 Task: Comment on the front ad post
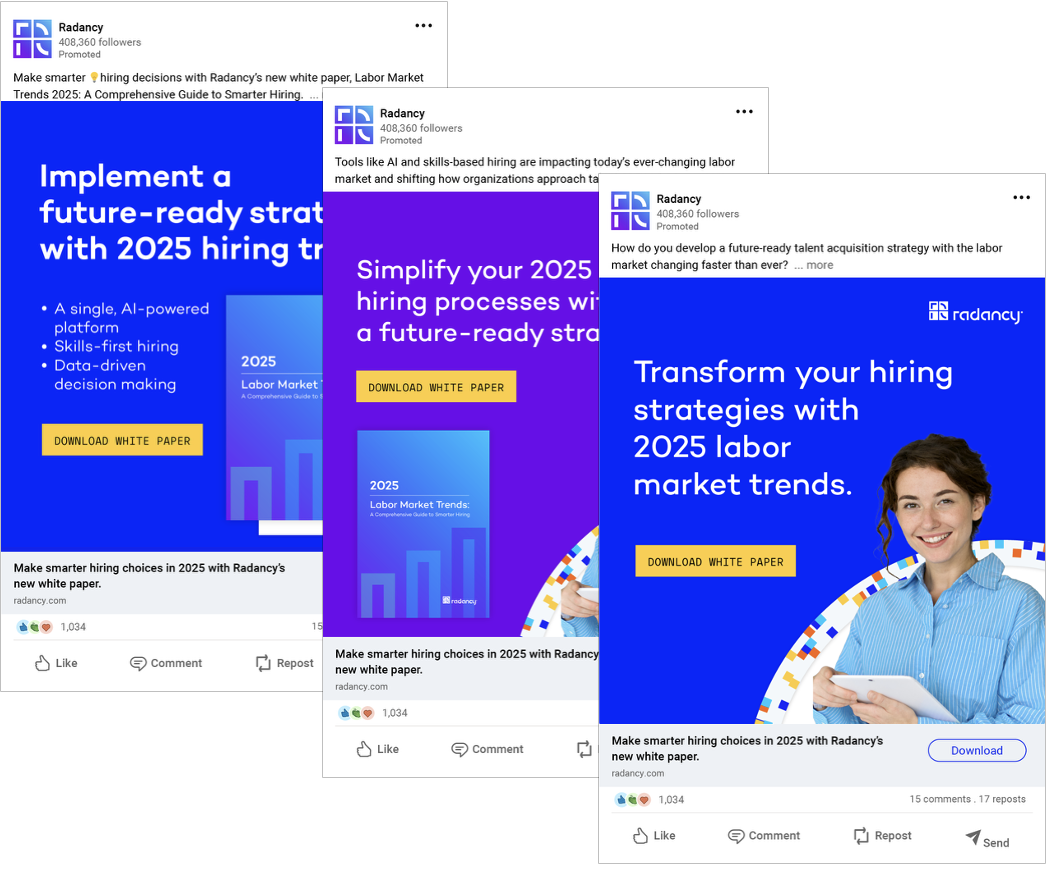764,836
